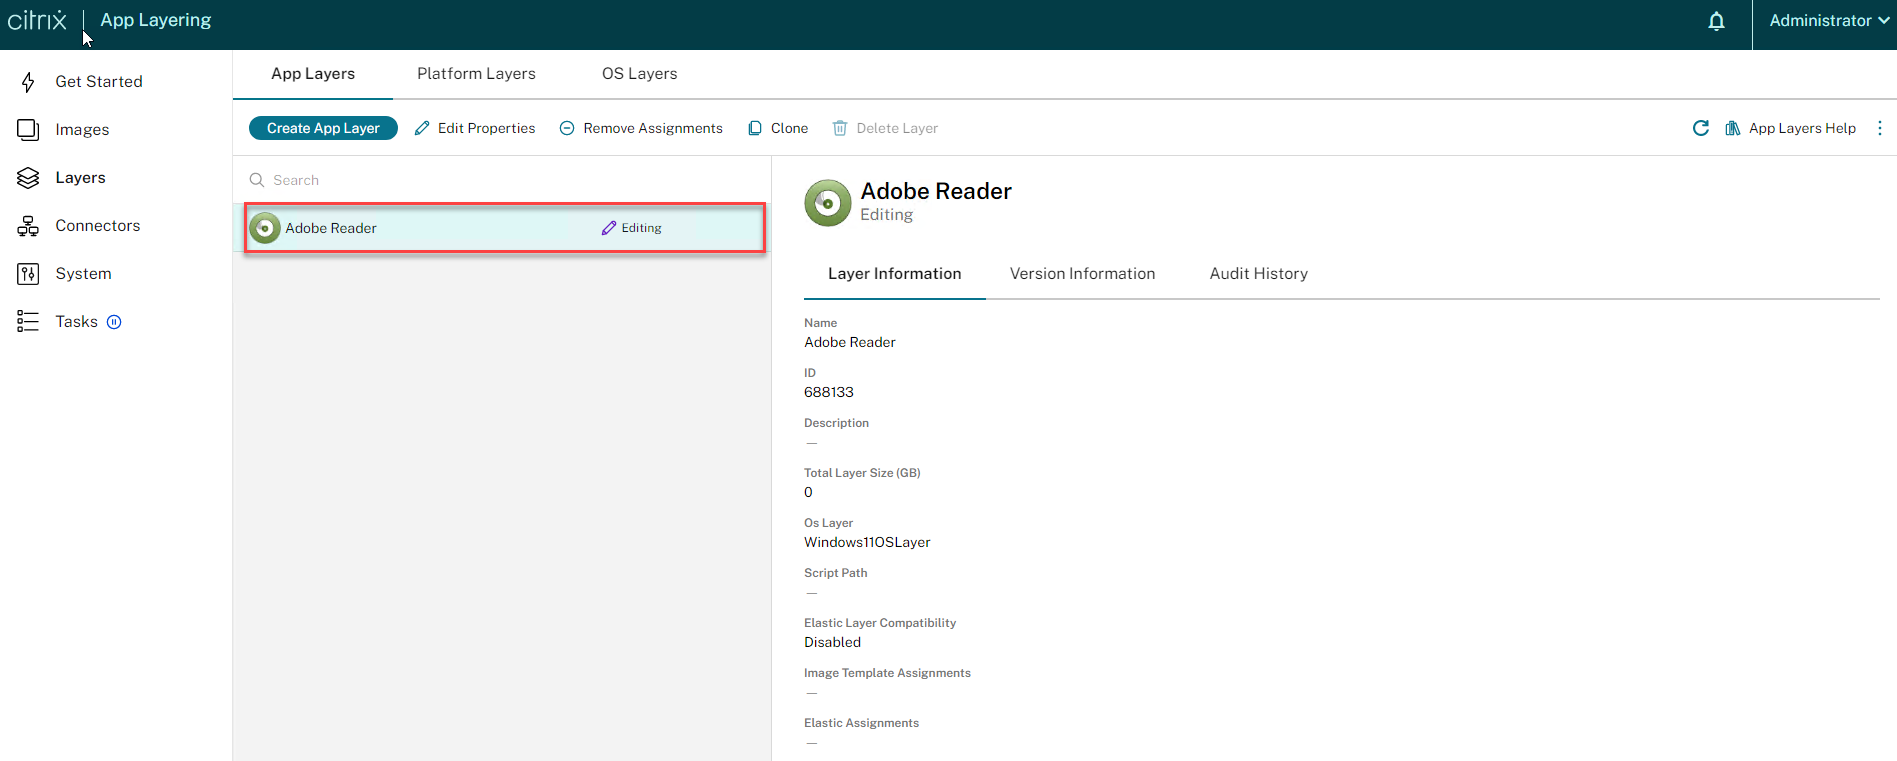The height and width of the screenshot is (761, 1897).
Task: Click the Tasks paused status icon
Action: pyautogui.click(x=114, y=322)
